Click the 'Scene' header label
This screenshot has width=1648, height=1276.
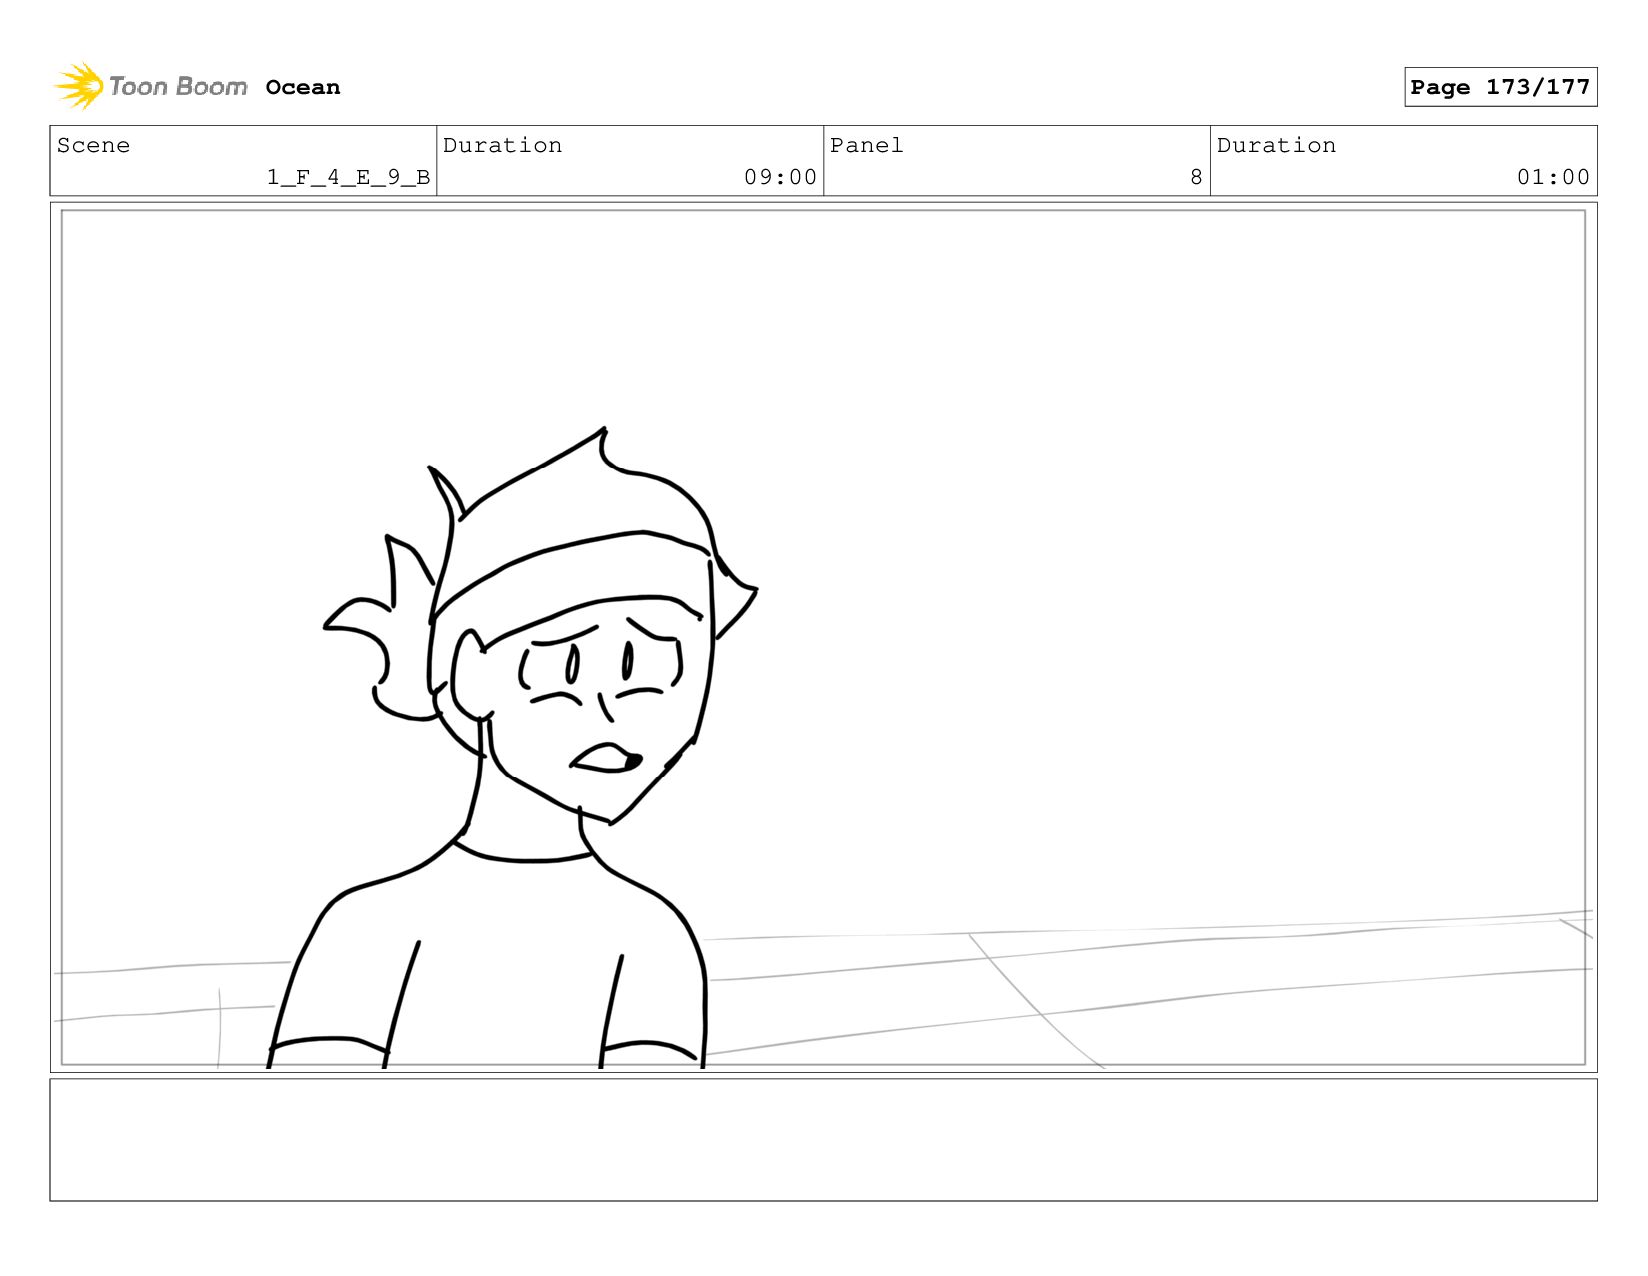[x=93, y=145]
